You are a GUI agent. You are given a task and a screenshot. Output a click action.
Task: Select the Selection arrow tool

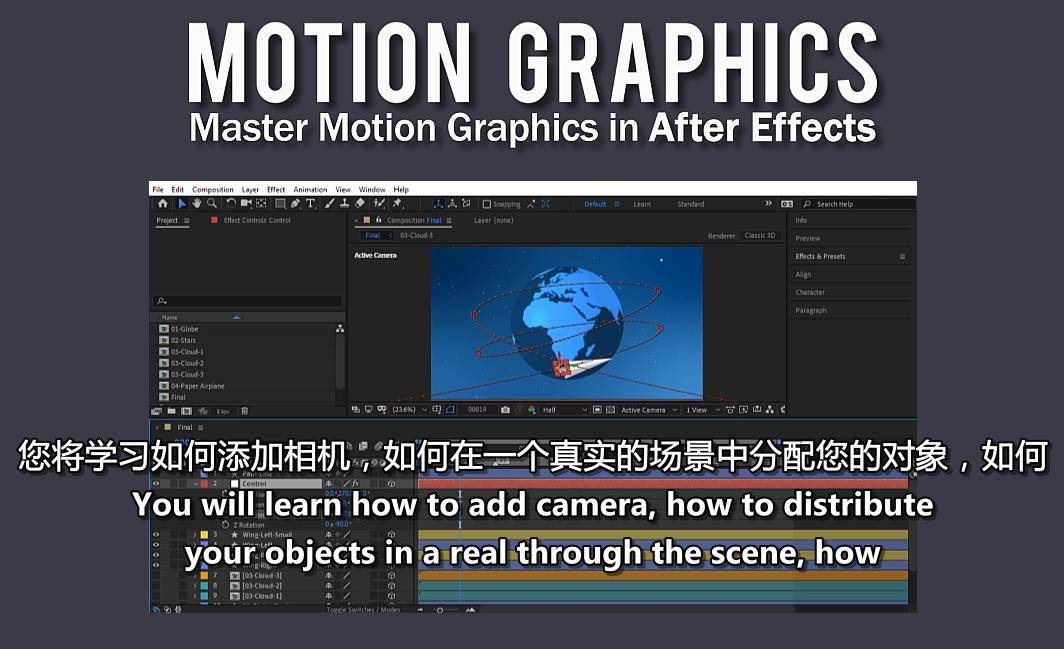click(181, 203)
